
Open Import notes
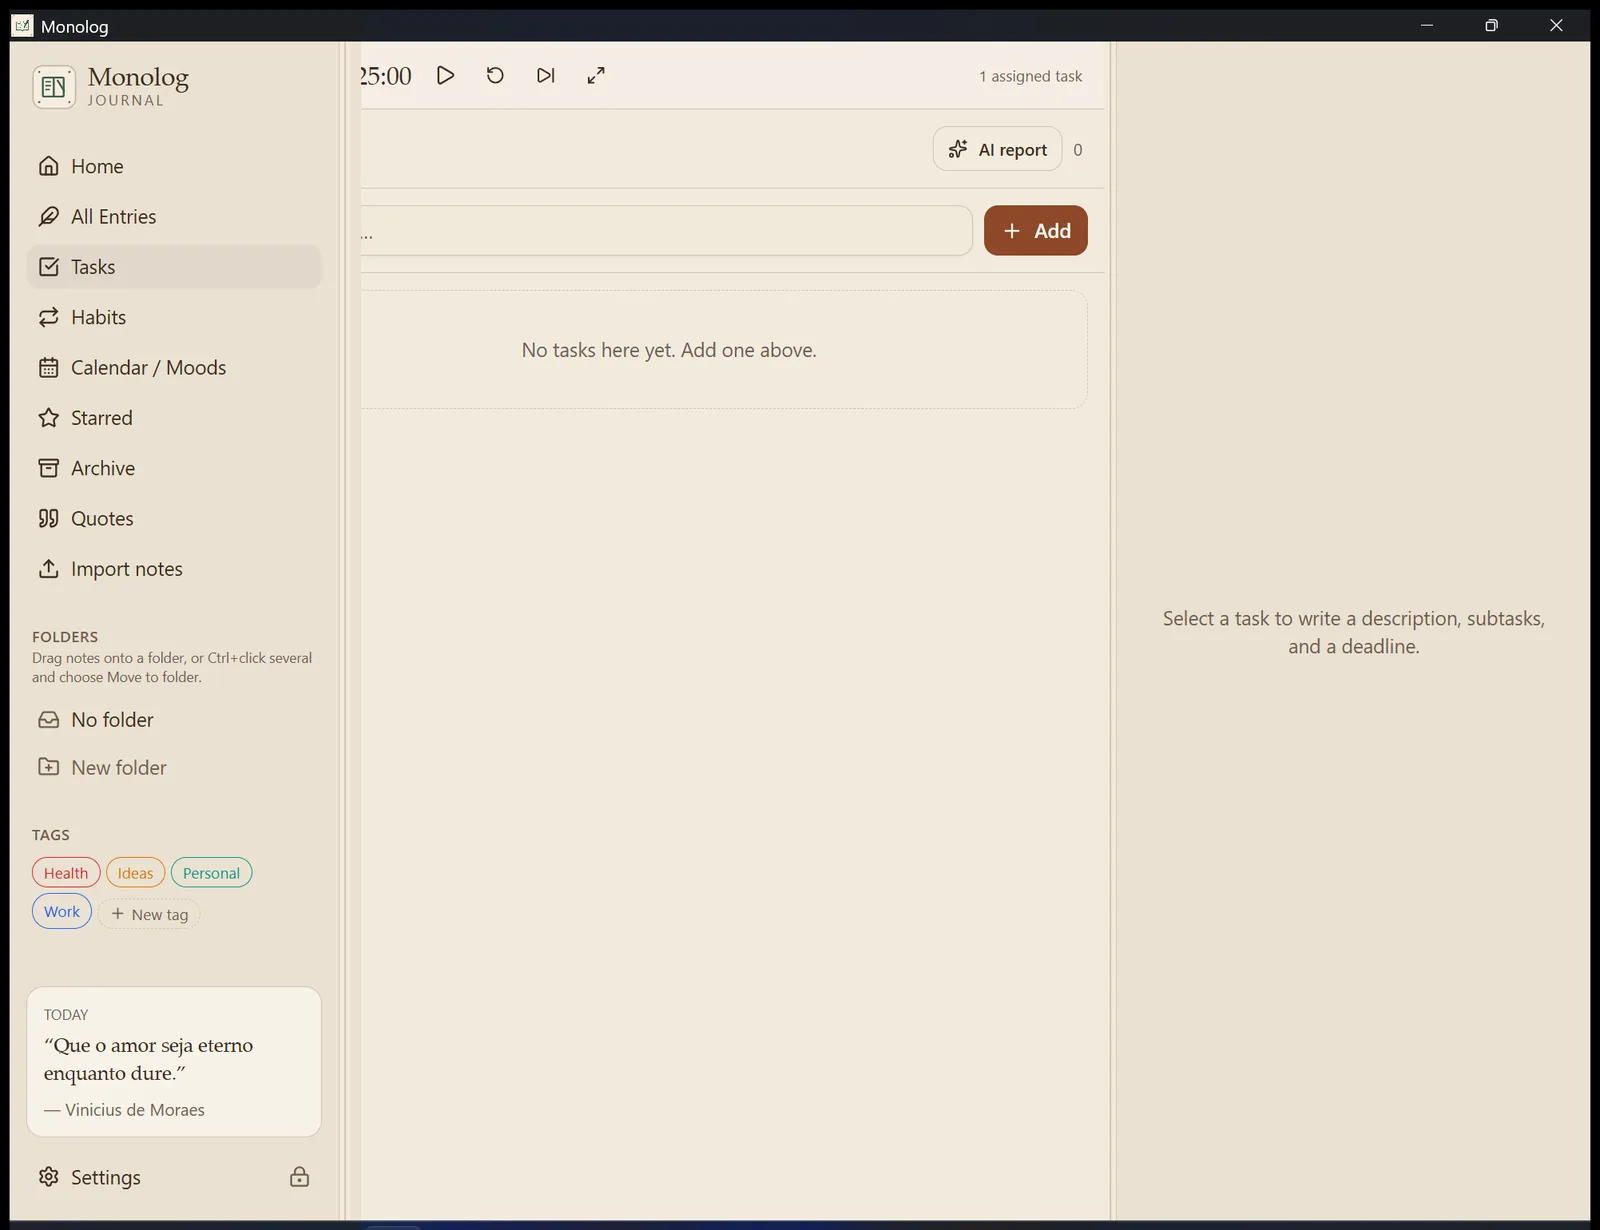(x=174, y=569)
